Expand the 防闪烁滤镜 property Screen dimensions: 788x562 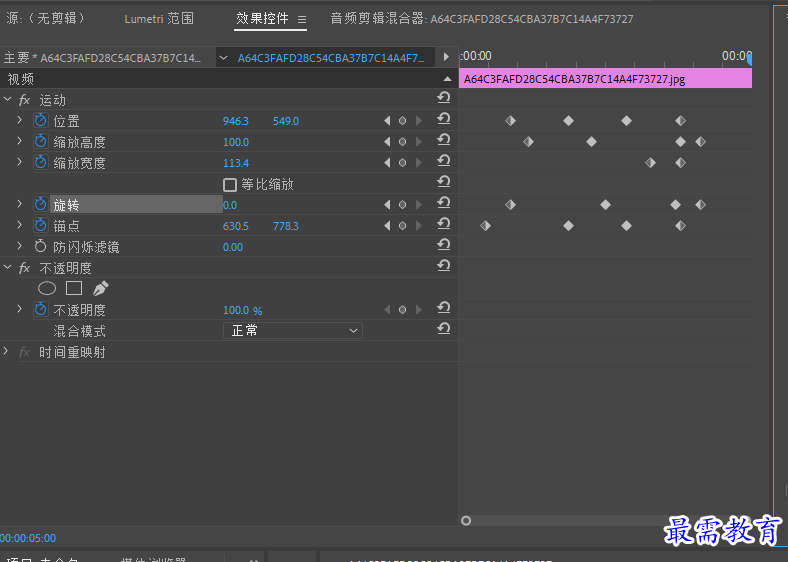click(20, 246)
